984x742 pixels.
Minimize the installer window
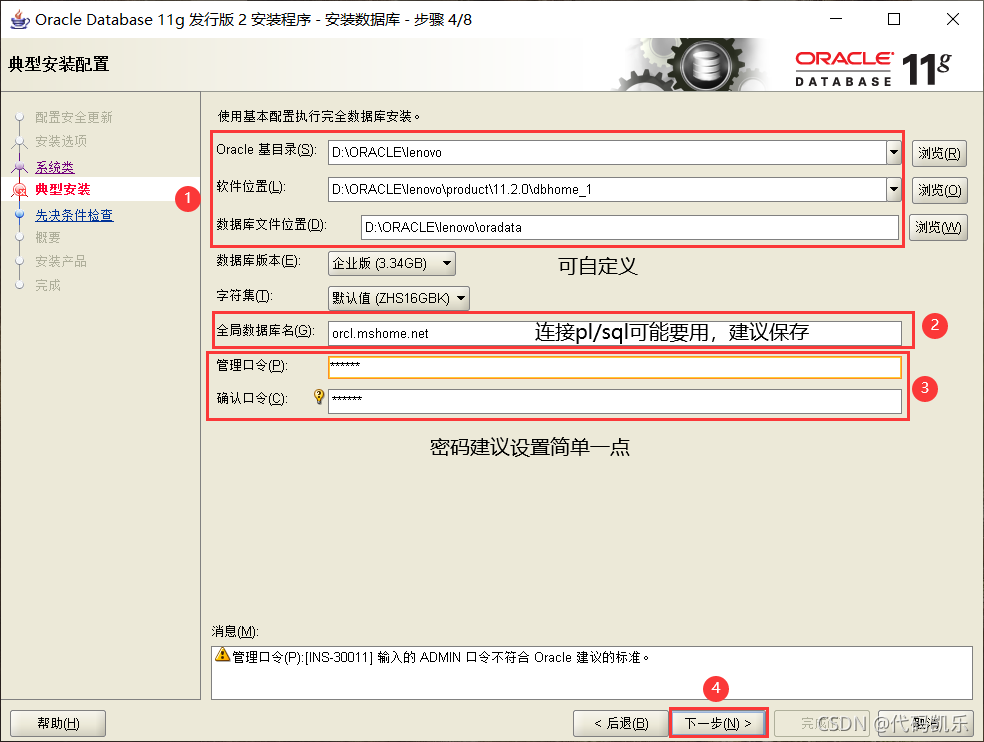[x=836, y=19]
